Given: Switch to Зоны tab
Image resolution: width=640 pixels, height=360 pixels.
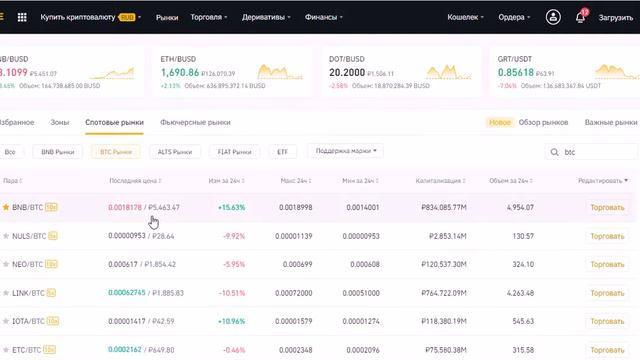Looking at the screenshot, I should point(60,122).
